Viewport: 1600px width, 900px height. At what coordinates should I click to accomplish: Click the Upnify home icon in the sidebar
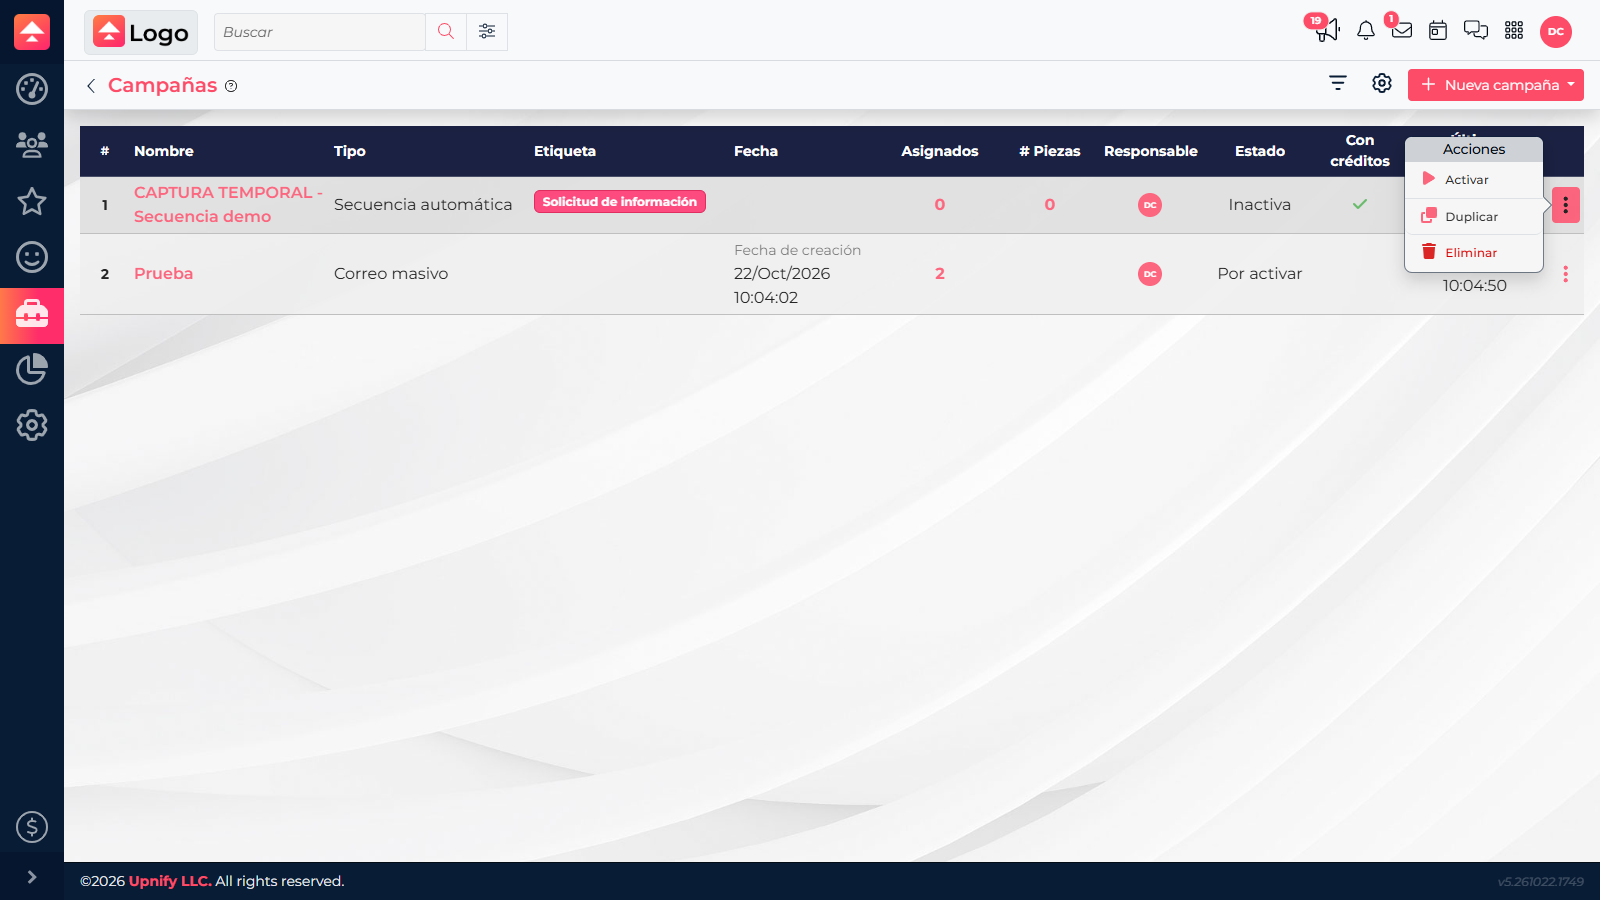(x=32, y=32)
